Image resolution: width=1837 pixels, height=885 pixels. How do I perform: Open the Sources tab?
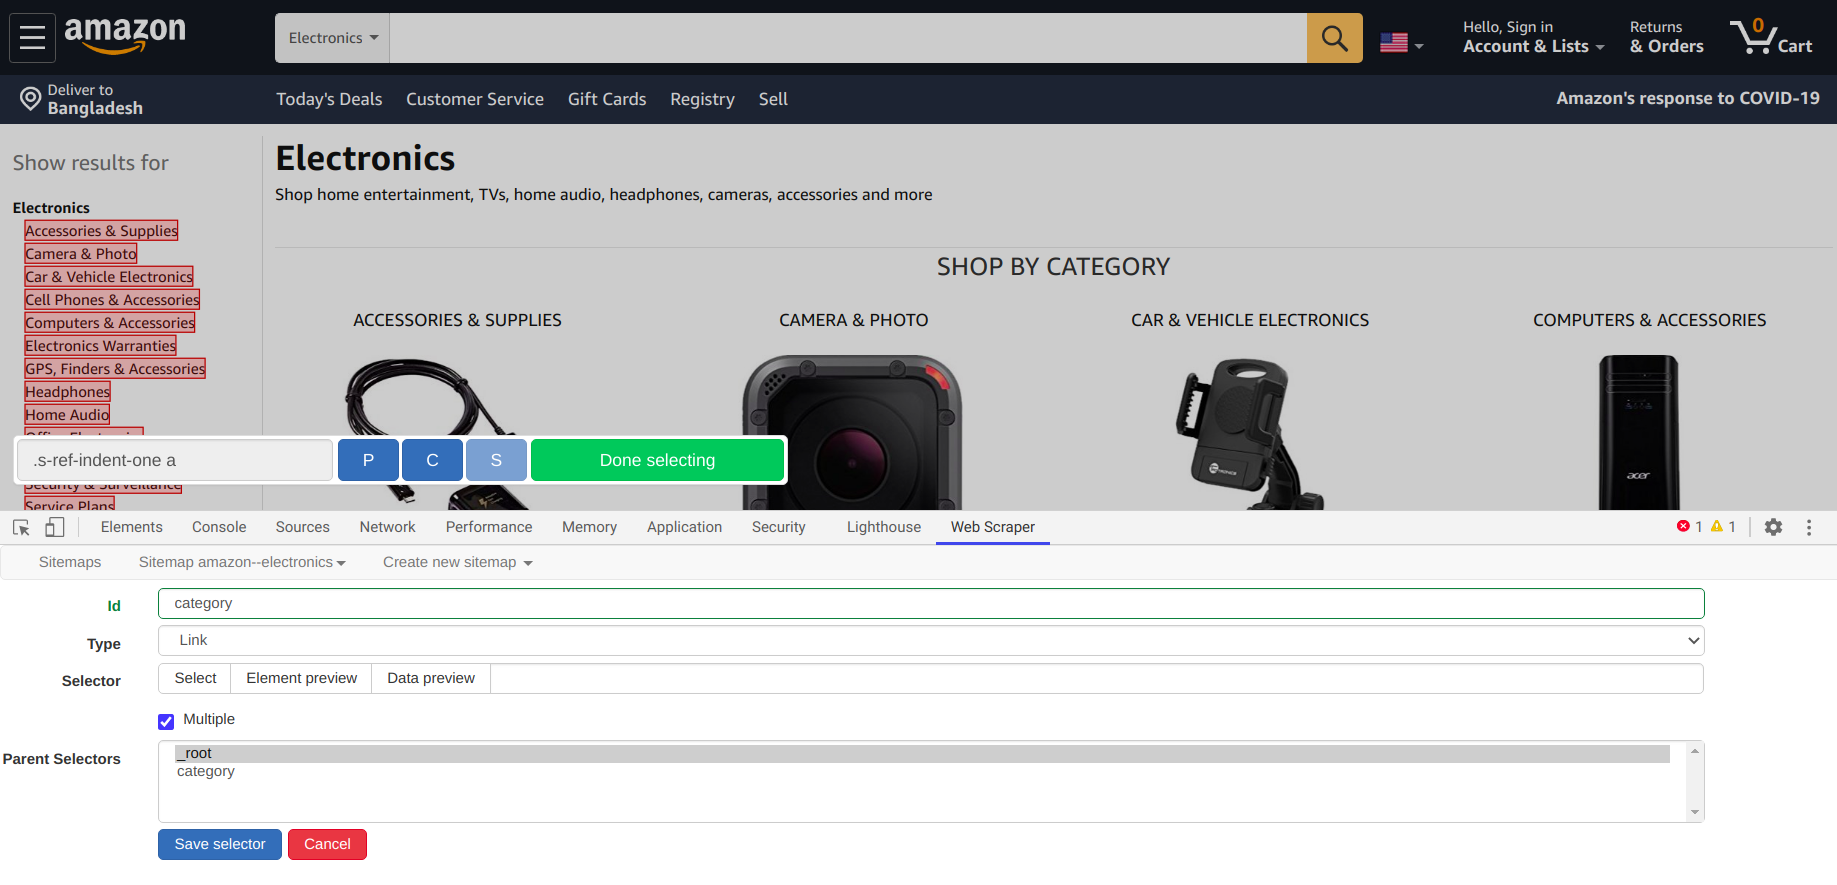coord(302,527)
